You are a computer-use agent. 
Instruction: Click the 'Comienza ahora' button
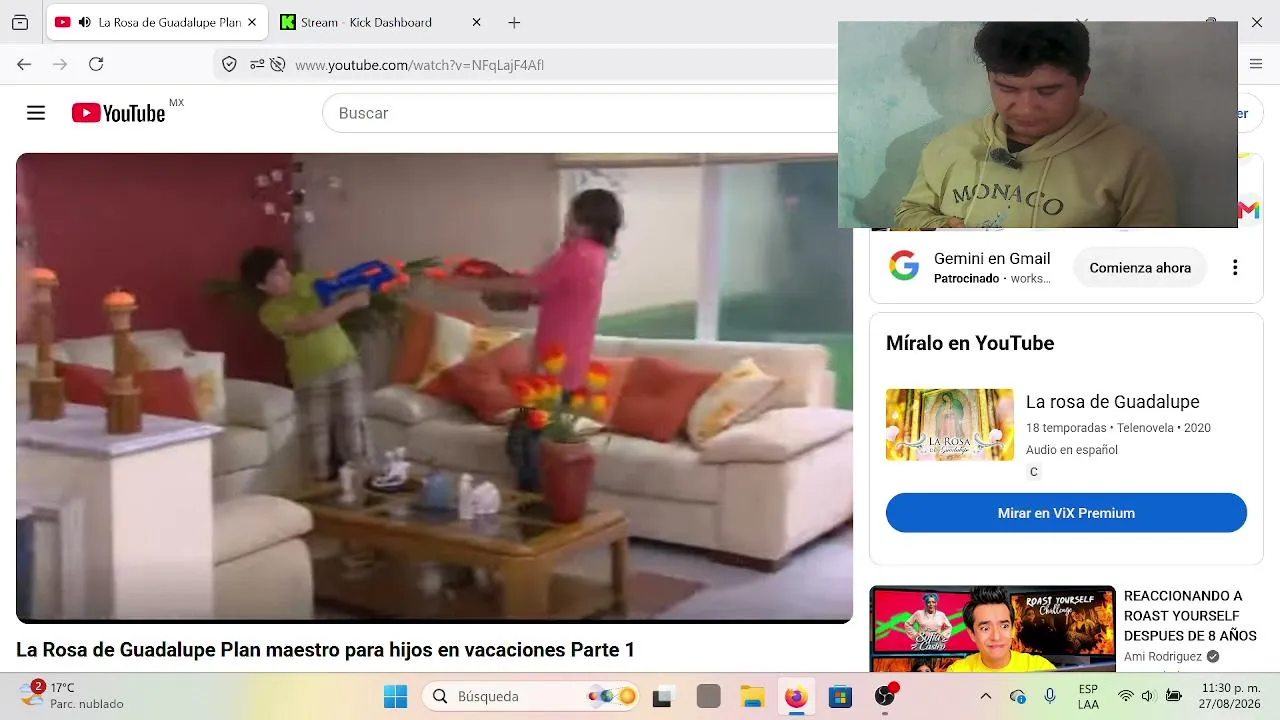pos(1140,268)
